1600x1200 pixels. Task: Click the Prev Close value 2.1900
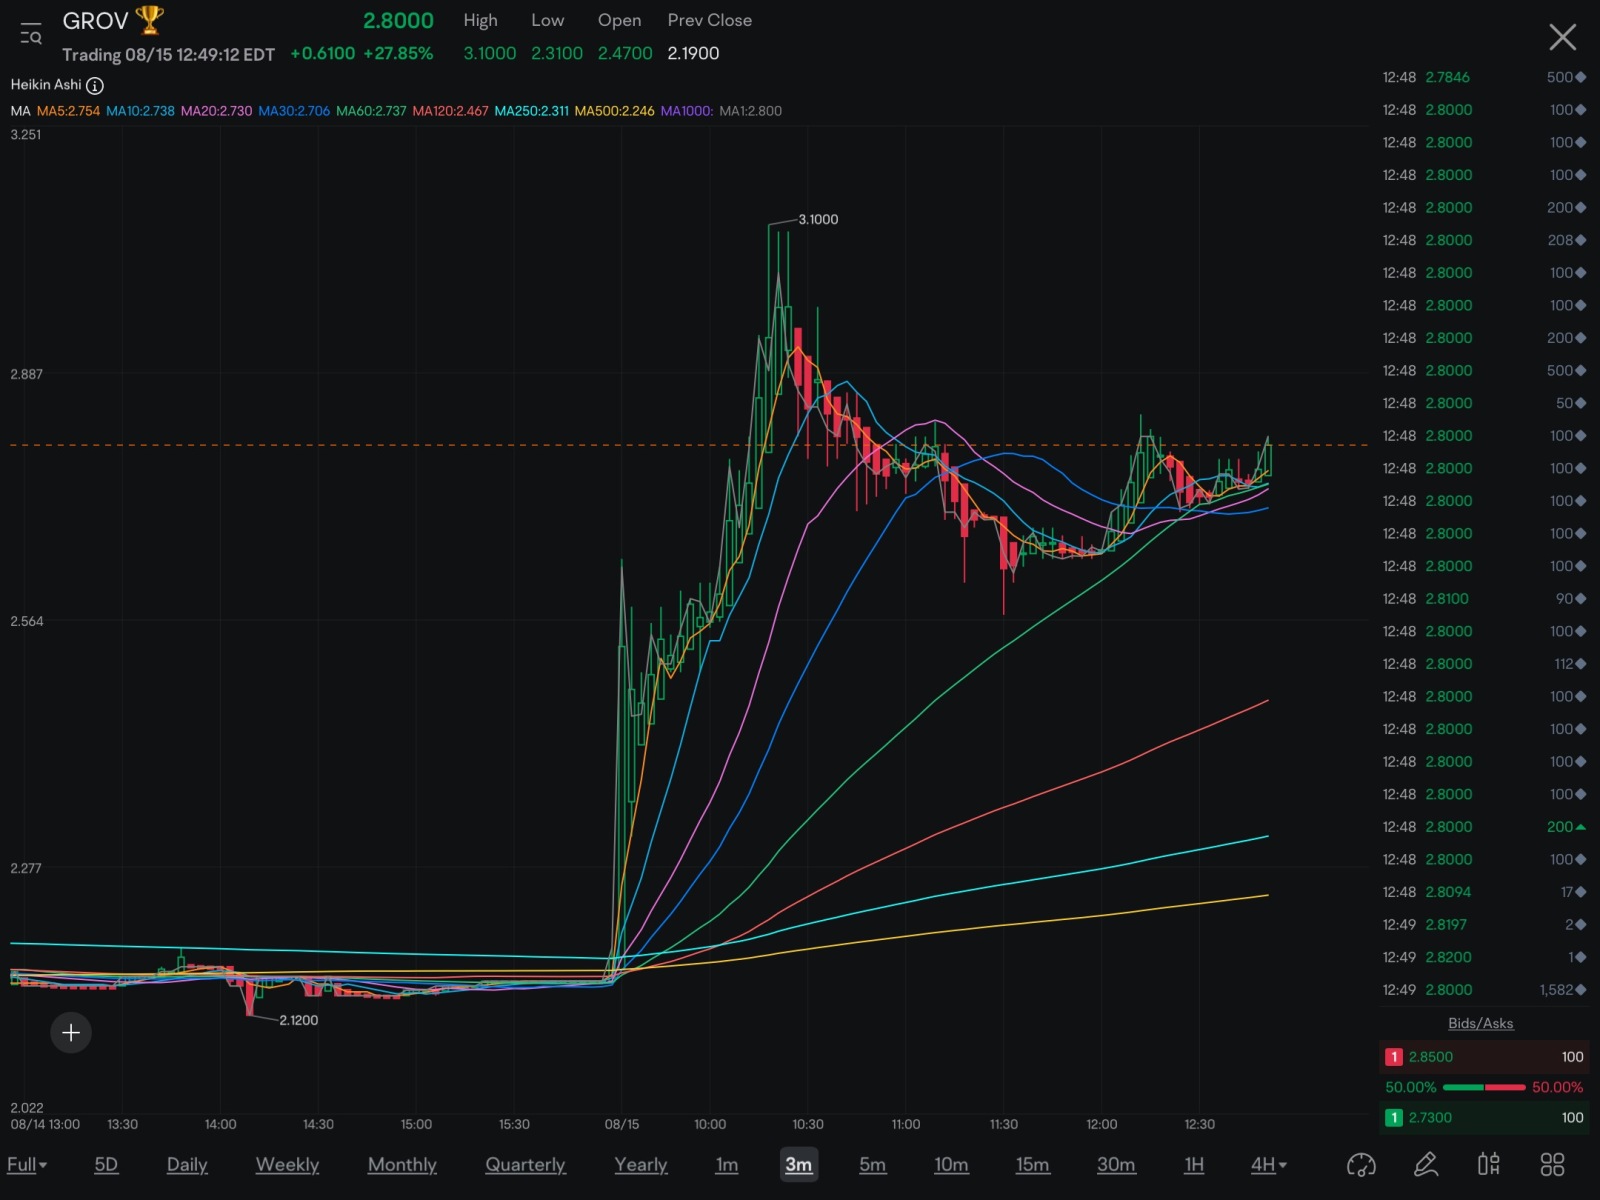pos(693,53)
